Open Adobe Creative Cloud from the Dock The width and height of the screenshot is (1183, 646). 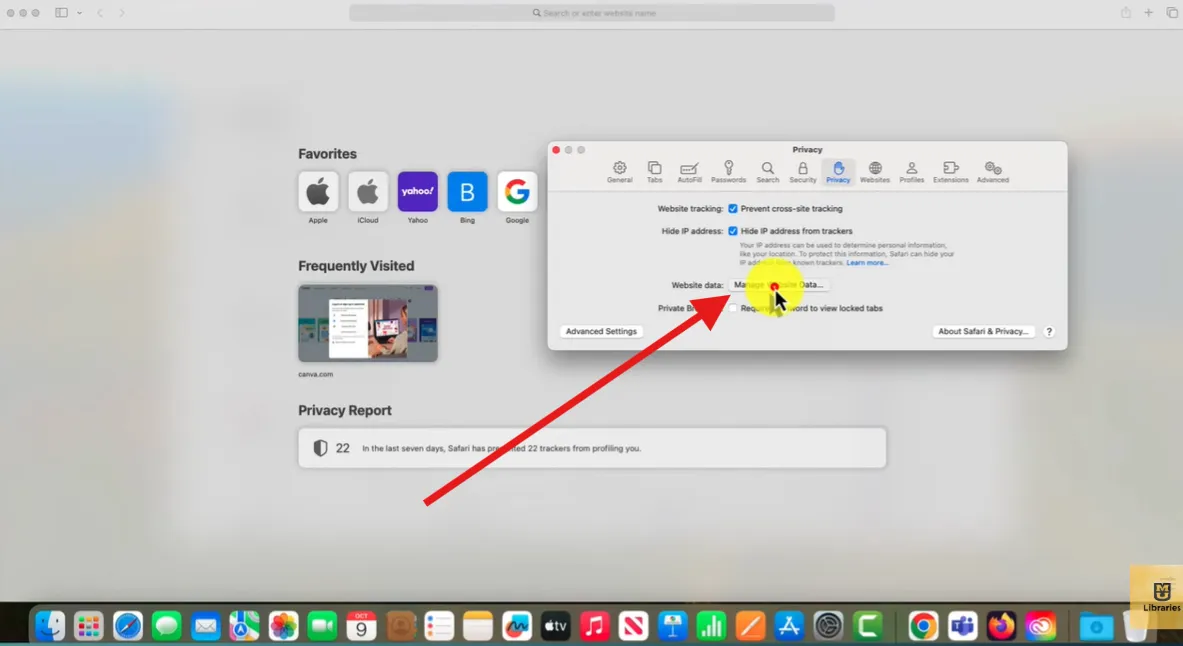pos(1040,626)
